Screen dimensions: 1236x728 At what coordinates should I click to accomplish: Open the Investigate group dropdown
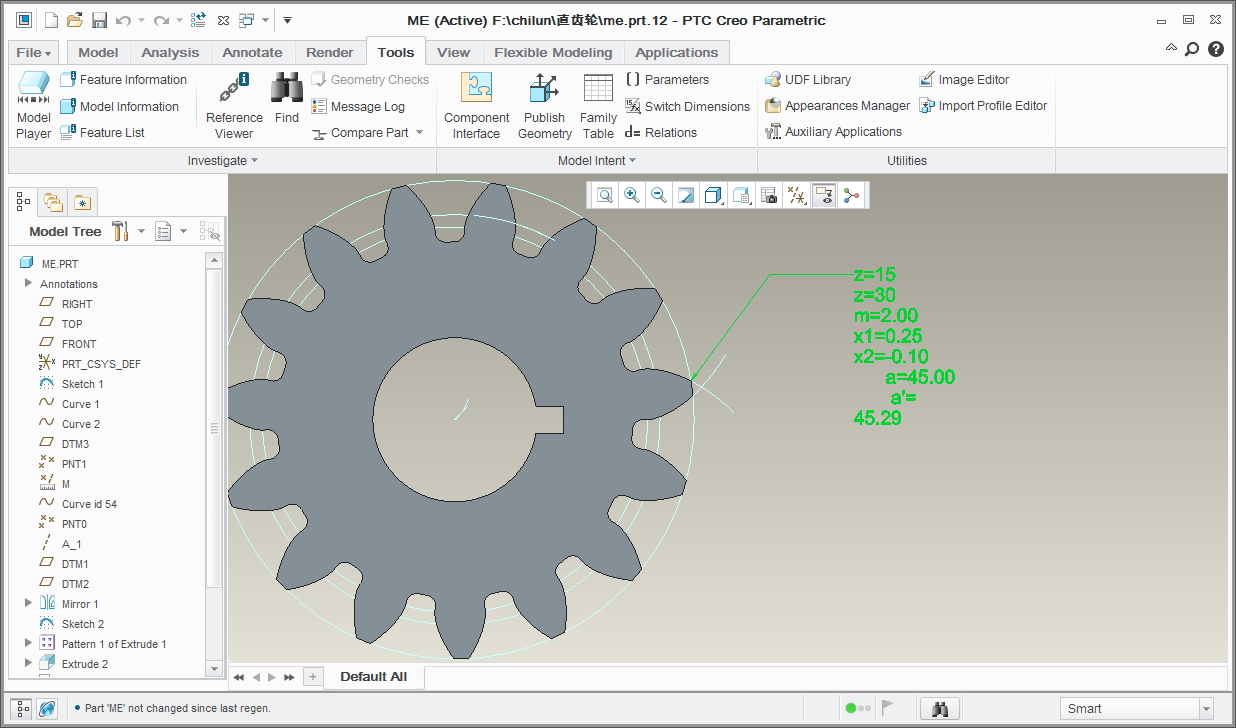point(223,160)
